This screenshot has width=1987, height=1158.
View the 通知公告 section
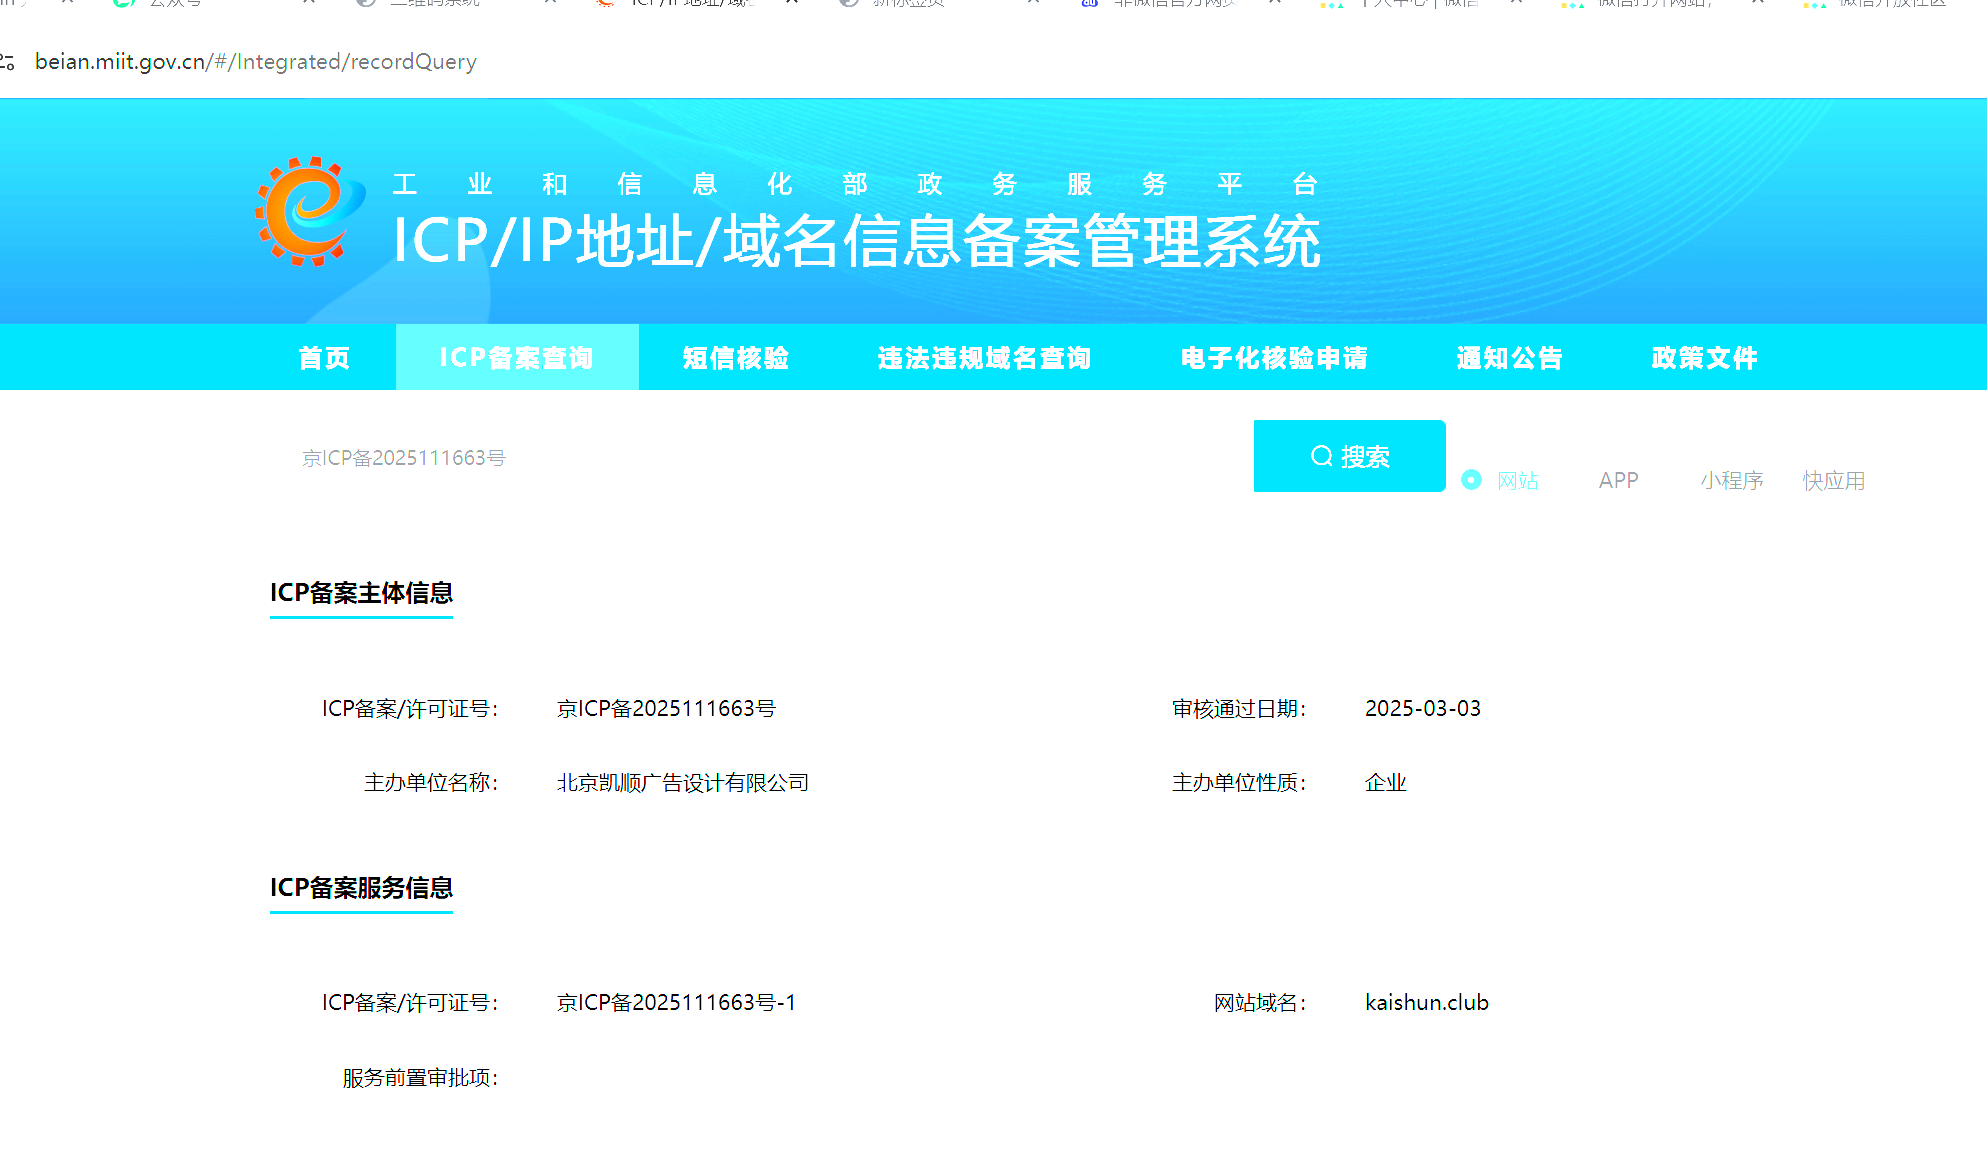(x=1509, y=358)
